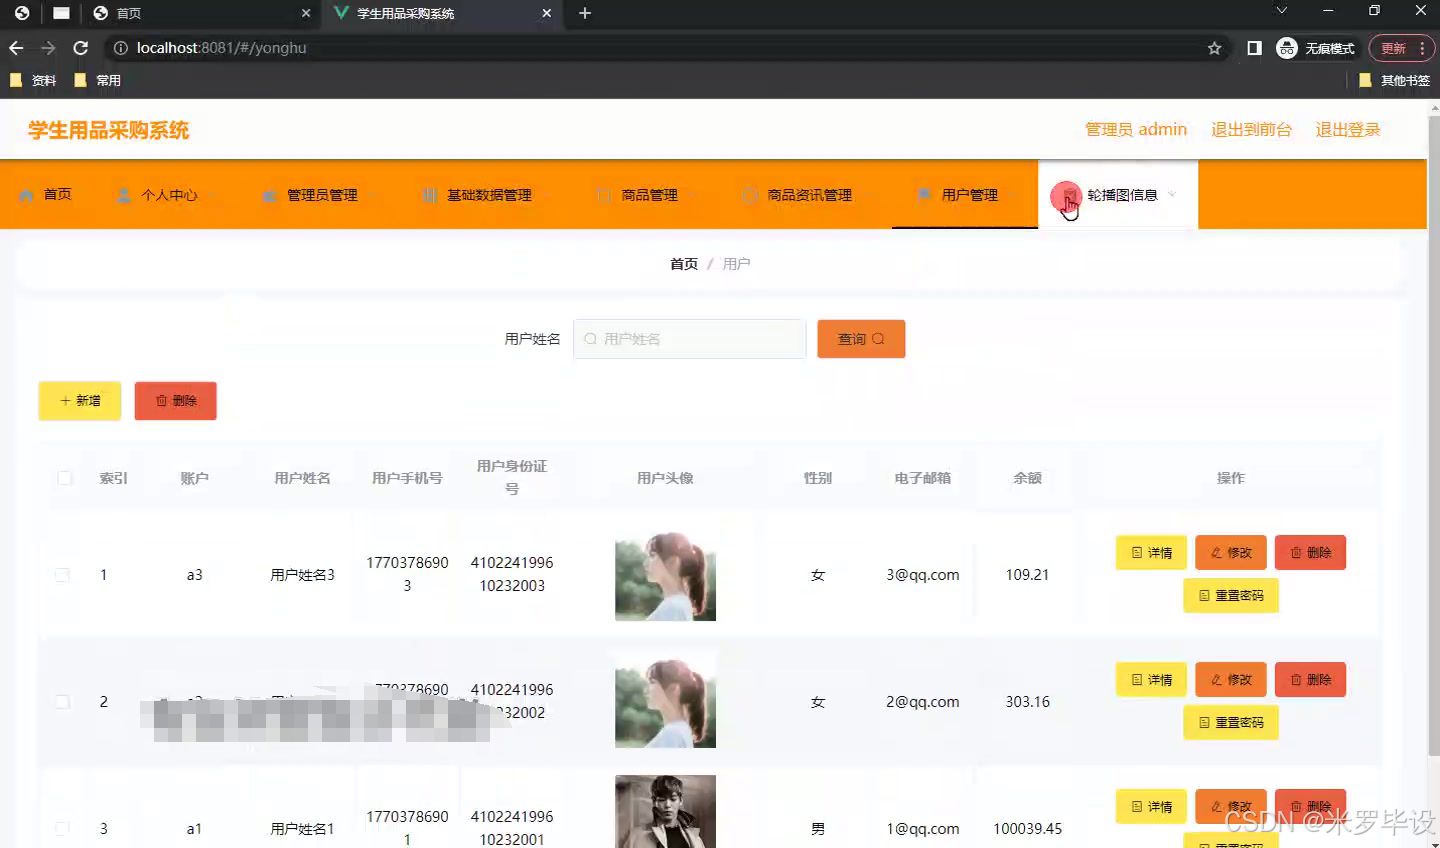This screenshot has width=1440, height=848.
Task: Open the 商品管理 dropdown
Action: [x=694, y=195]
